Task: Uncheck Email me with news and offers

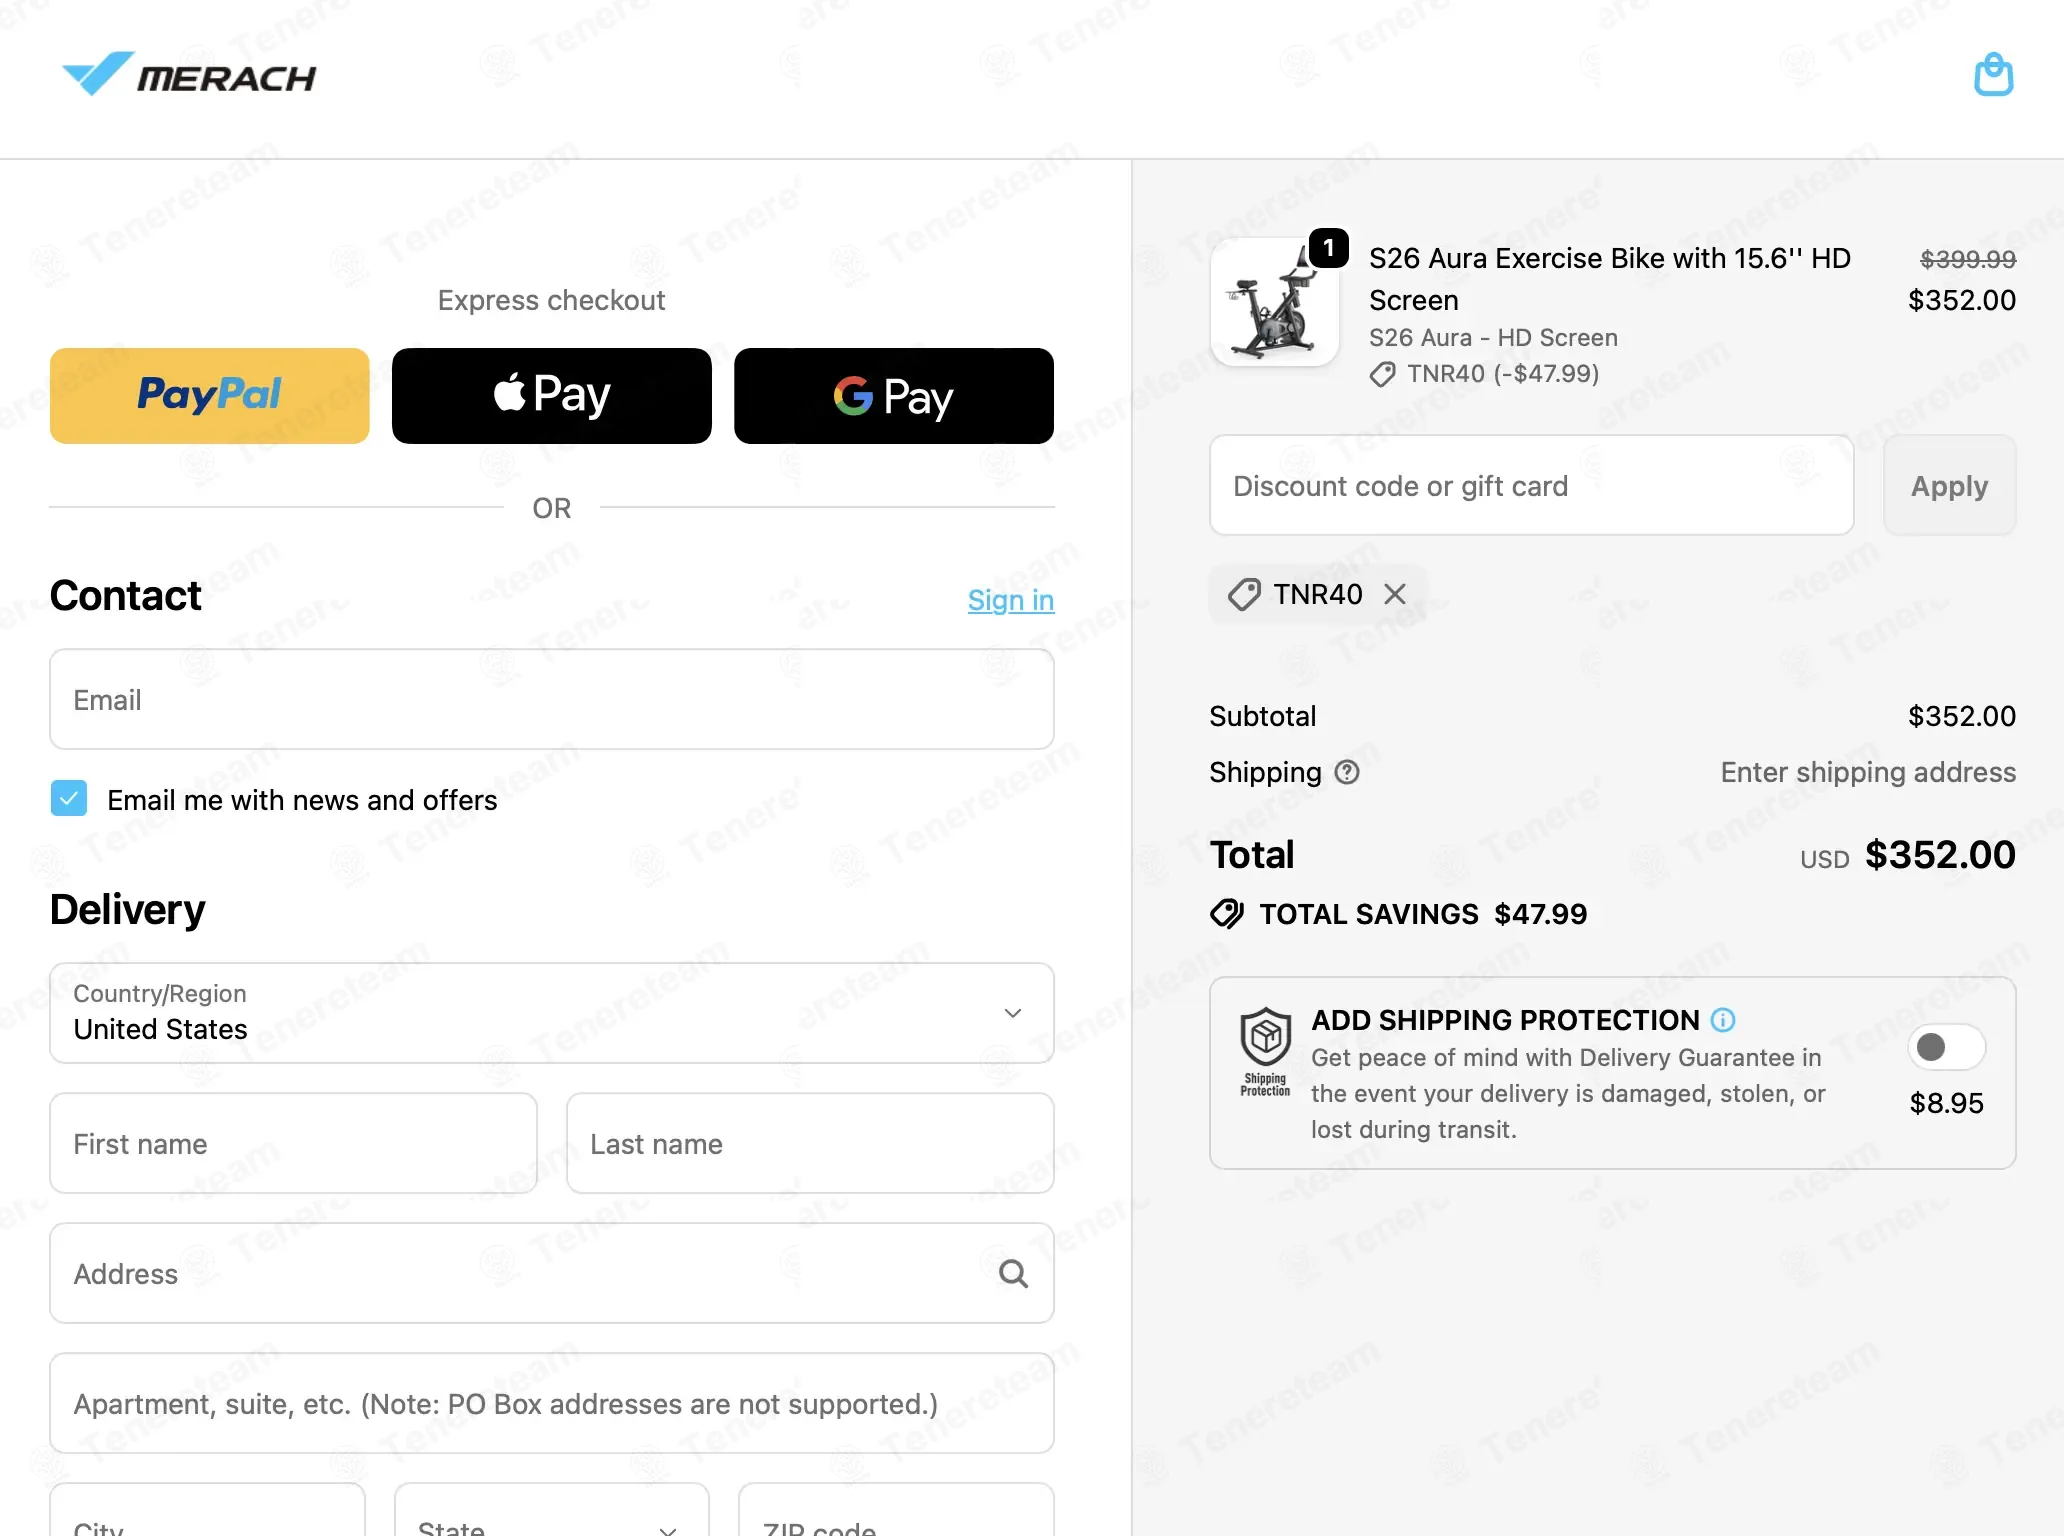Action: pos(69,799)
